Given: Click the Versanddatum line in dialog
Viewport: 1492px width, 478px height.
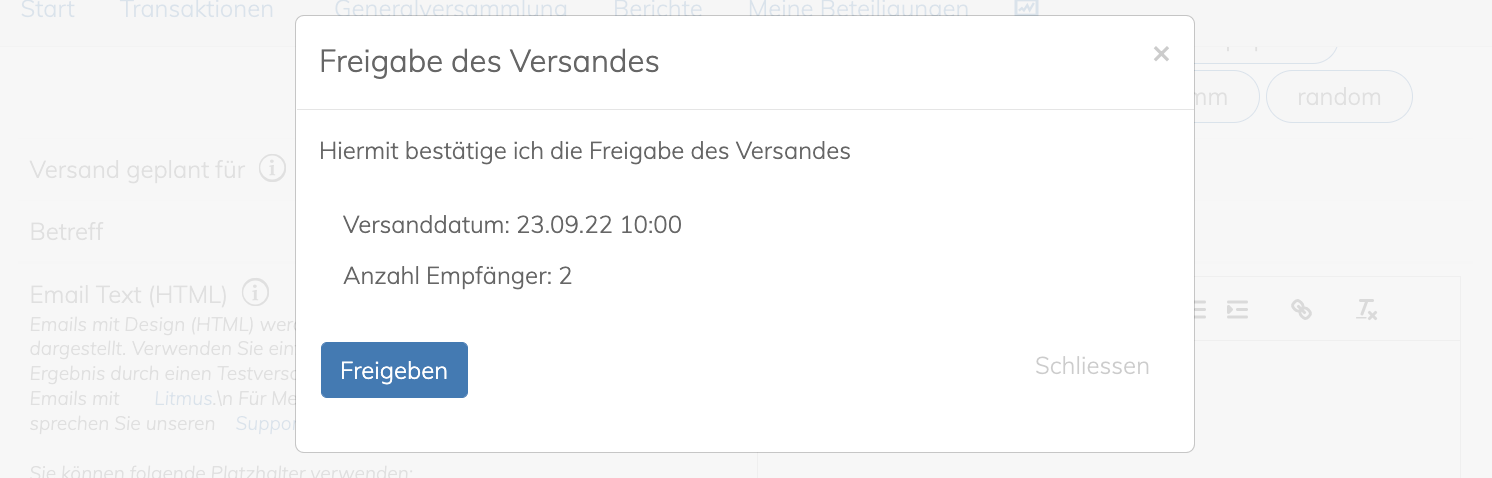Looking at the screenshot, I should 512,225.
